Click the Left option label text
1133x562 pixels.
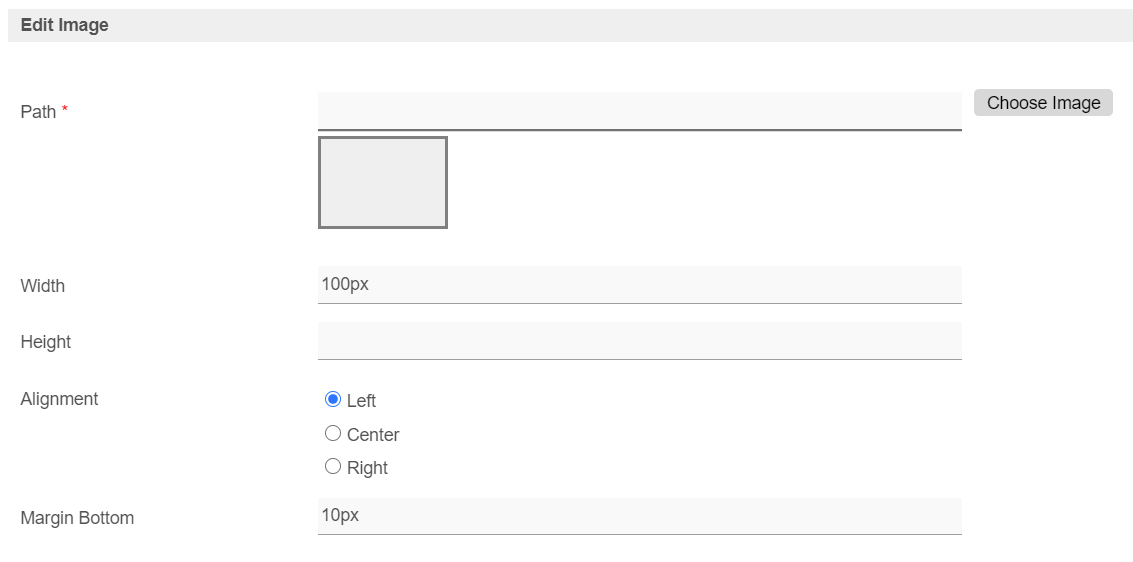[361, 401]
